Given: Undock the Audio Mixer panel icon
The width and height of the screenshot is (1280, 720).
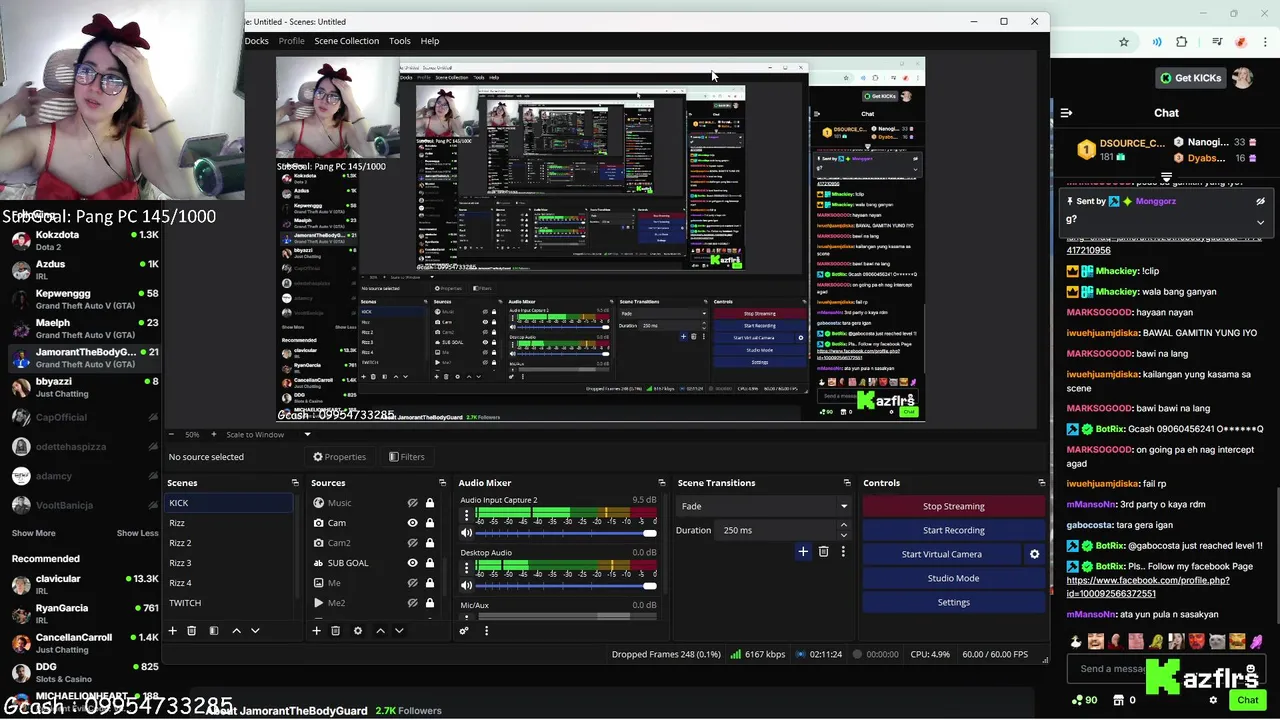Looking at the screenshot, I should tap(661, 483).
